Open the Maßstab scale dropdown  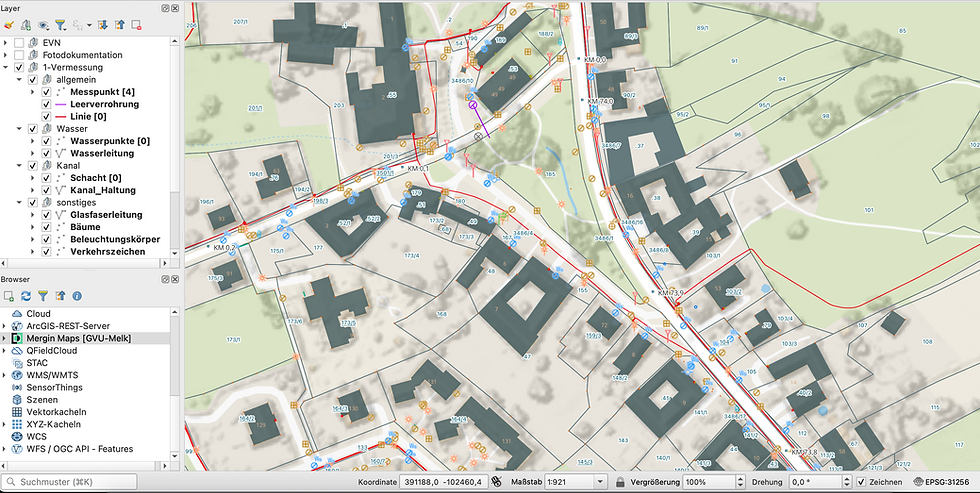[601, 482]
